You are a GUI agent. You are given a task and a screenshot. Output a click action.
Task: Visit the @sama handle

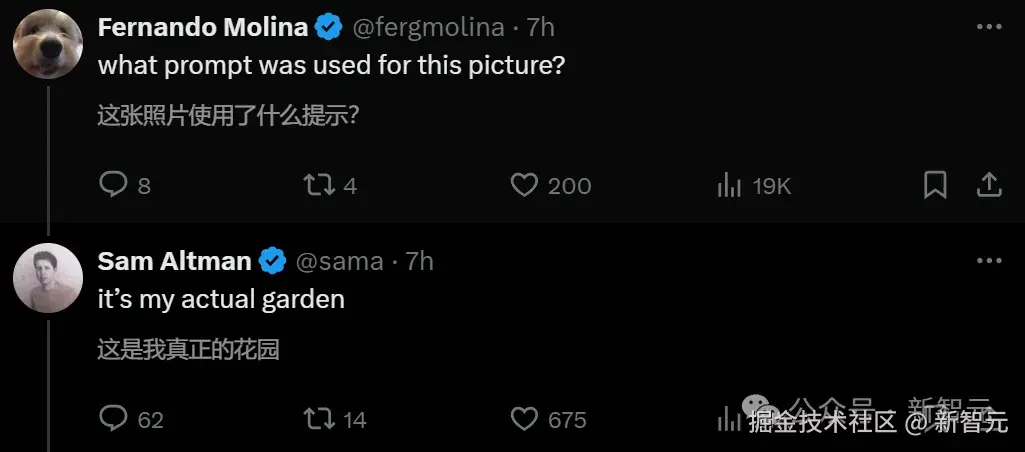[x=339, y=262]
